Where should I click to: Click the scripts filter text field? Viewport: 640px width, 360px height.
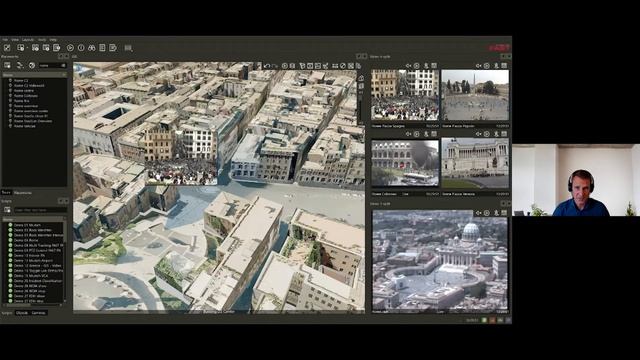click(40, 210)
